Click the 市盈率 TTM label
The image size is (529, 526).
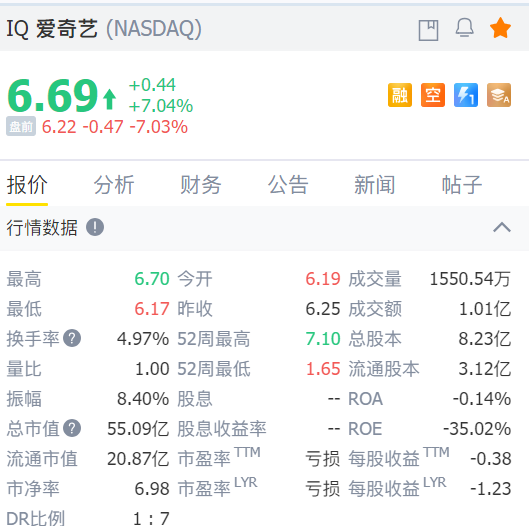219,457
